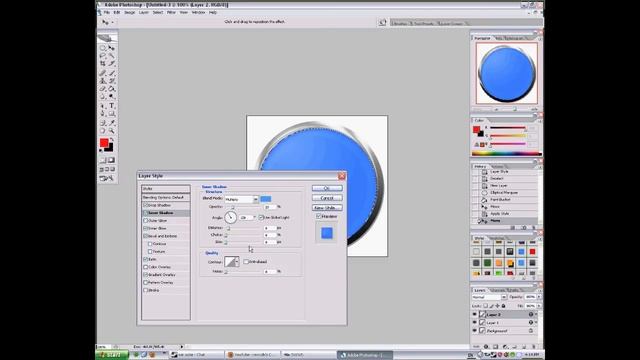640x360 pixels.
Task: Click Cancel in Layer Style dialog
Action: click(x=327, y=198)
